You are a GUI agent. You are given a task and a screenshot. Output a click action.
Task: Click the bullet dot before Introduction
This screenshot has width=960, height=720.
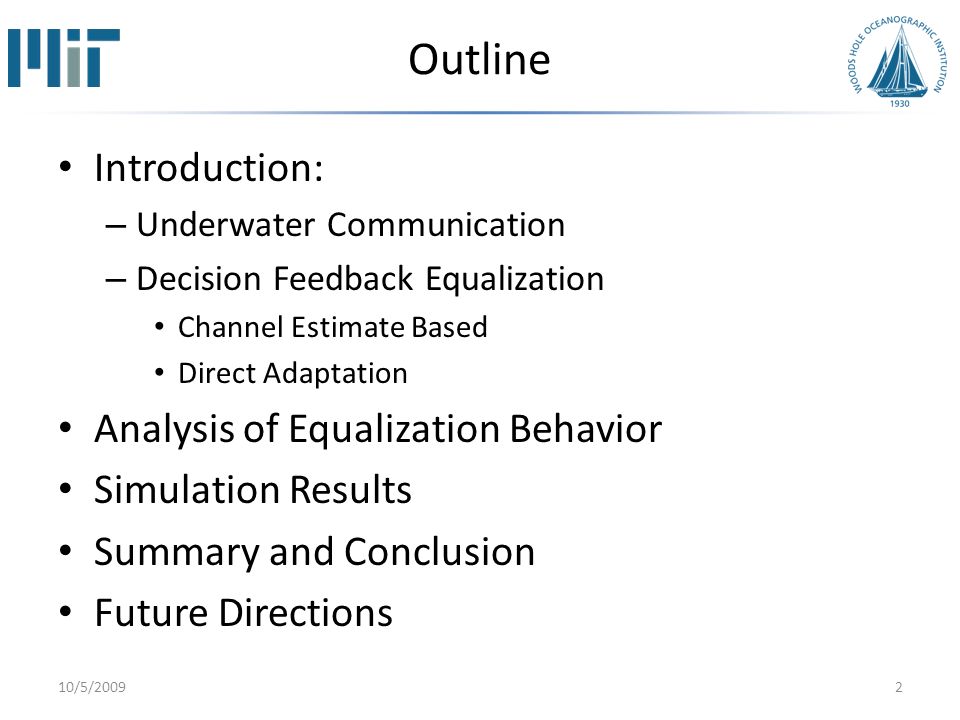click(66, 167)
